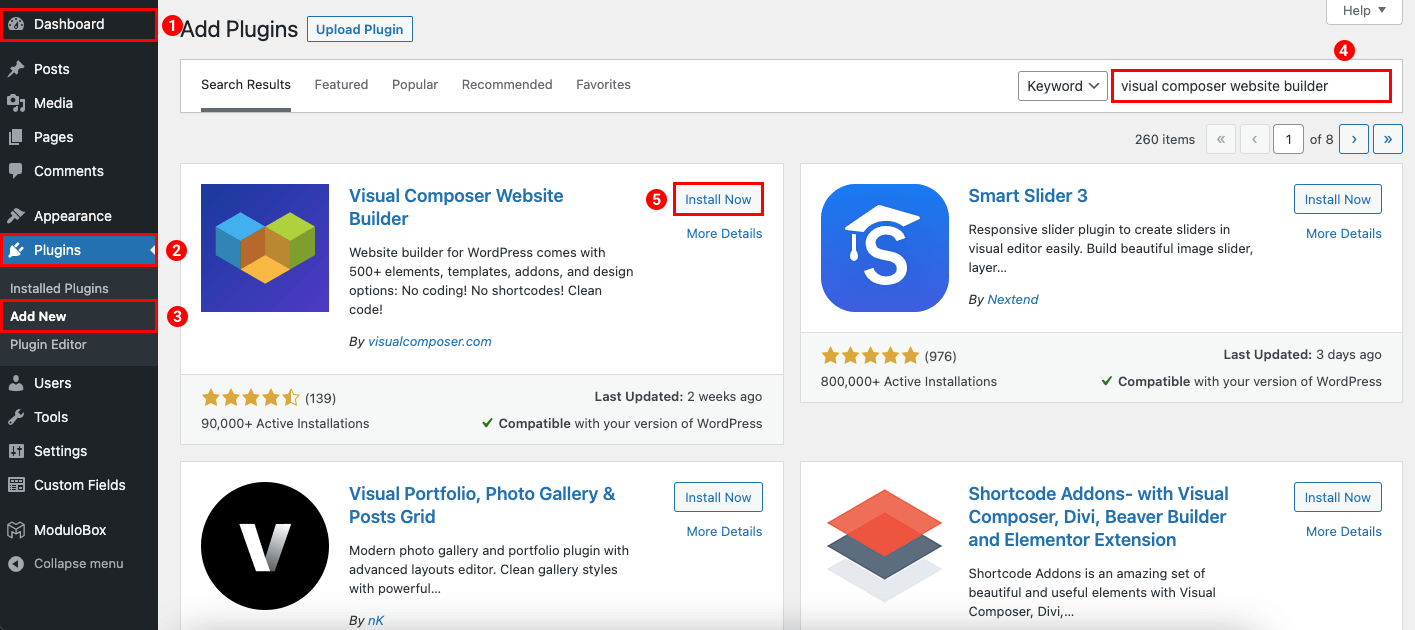Click Collapse menu text in sidebar
The width and height of the screenshot is (1415, 630).
79,564
